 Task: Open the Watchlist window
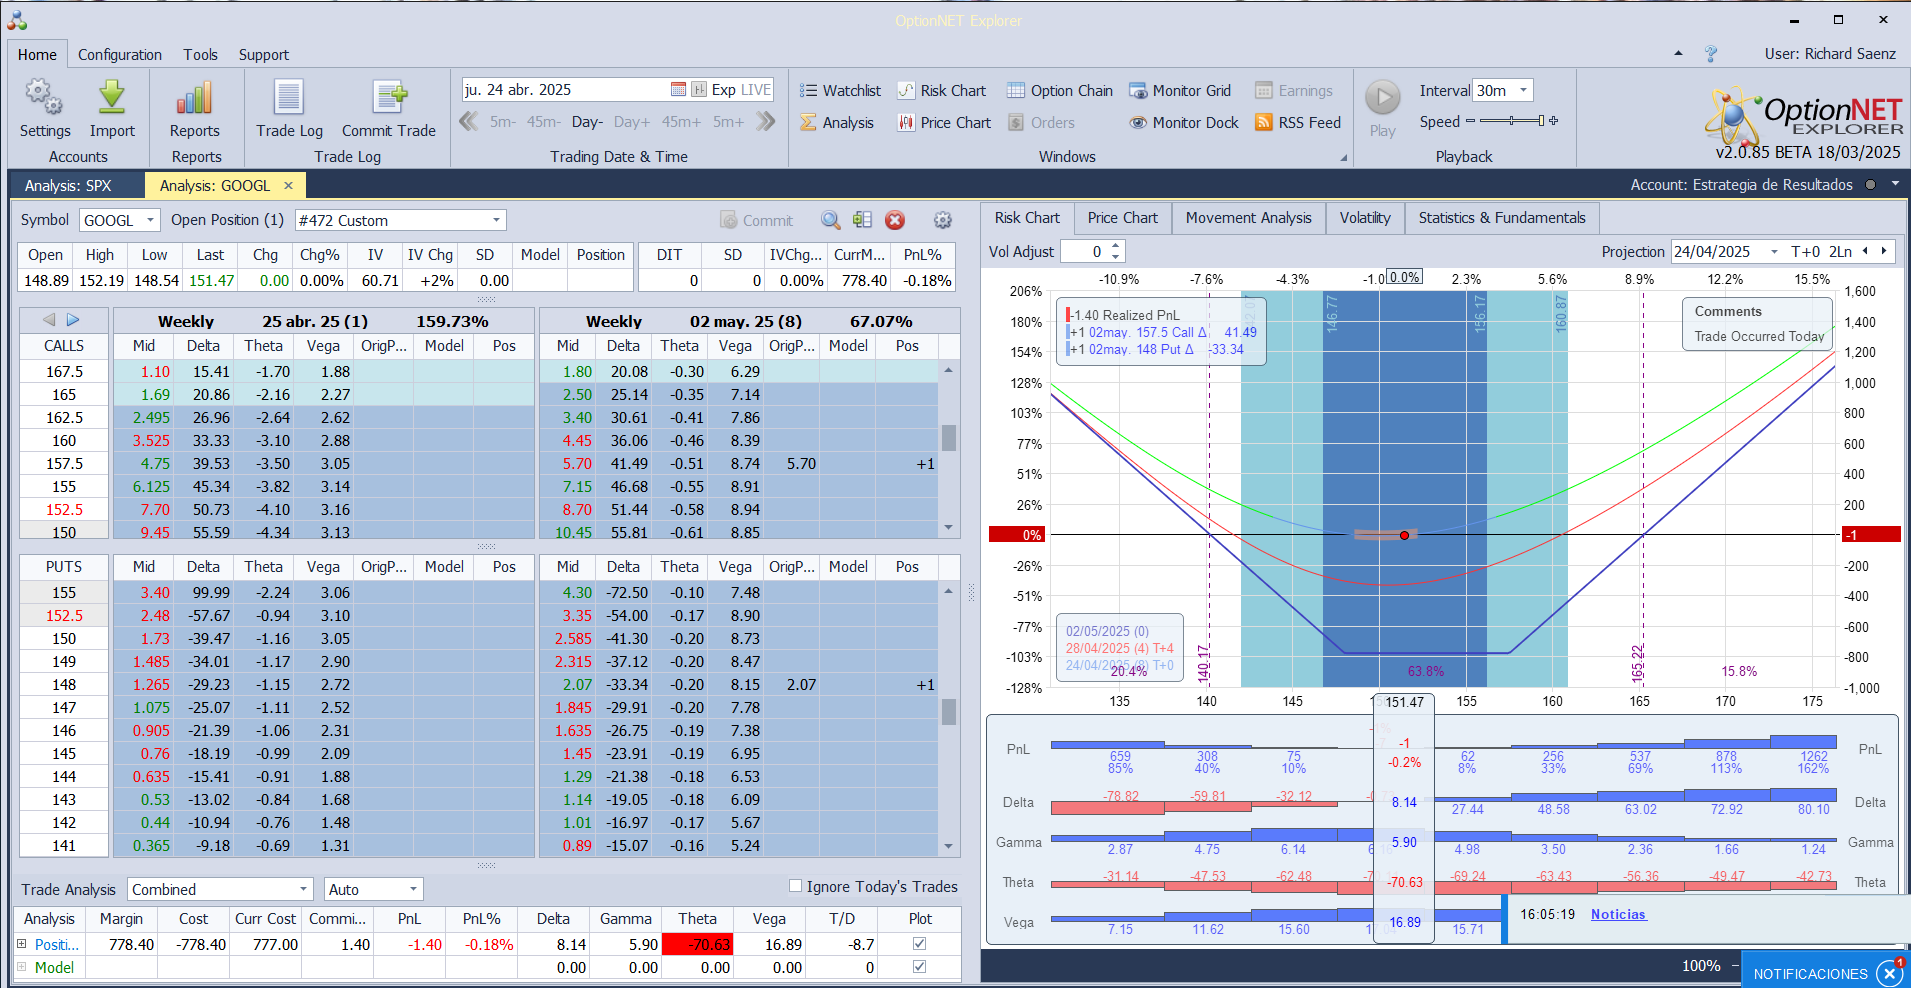[840, 91]
